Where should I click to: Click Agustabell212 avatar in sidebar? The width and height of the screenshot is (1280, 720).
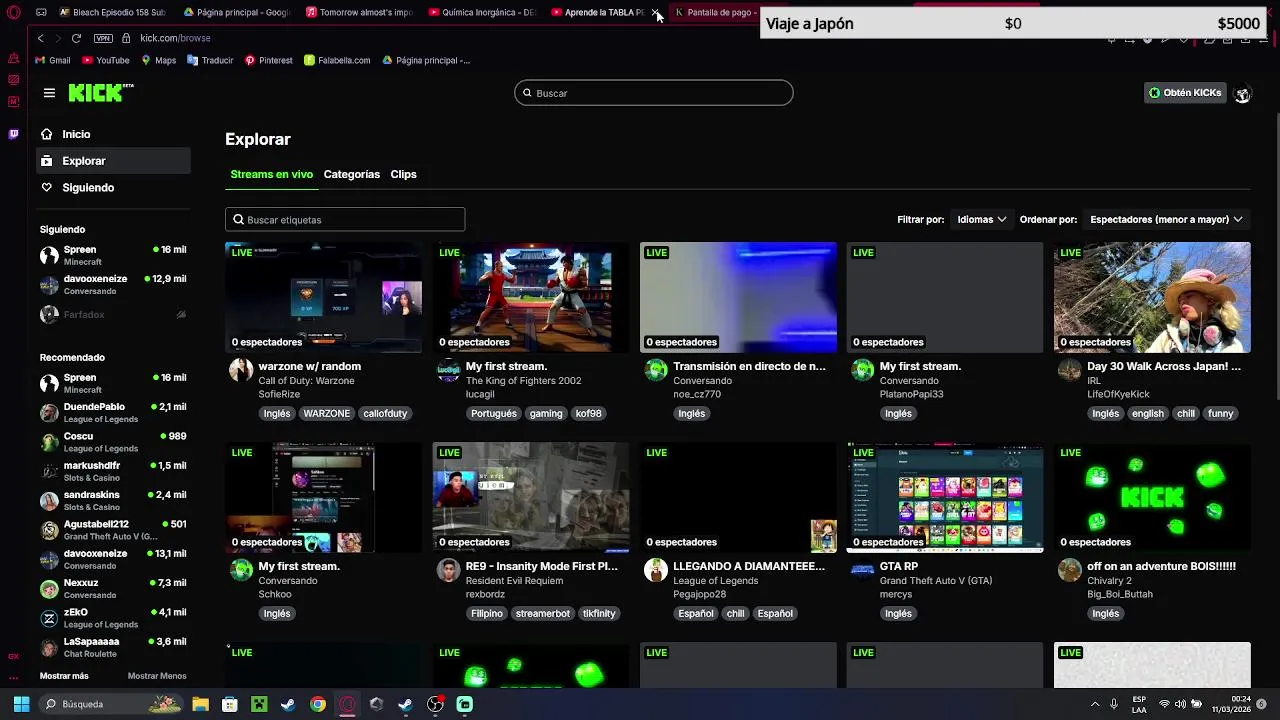(49, 530)
